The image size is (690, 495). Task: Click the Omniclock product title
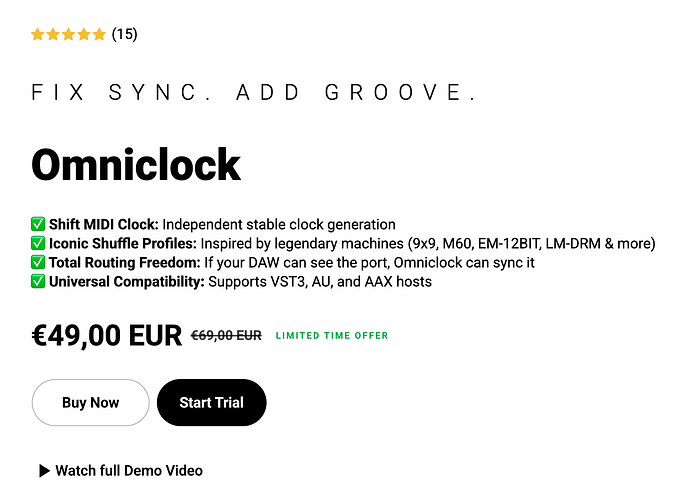[x=136, y=165]
